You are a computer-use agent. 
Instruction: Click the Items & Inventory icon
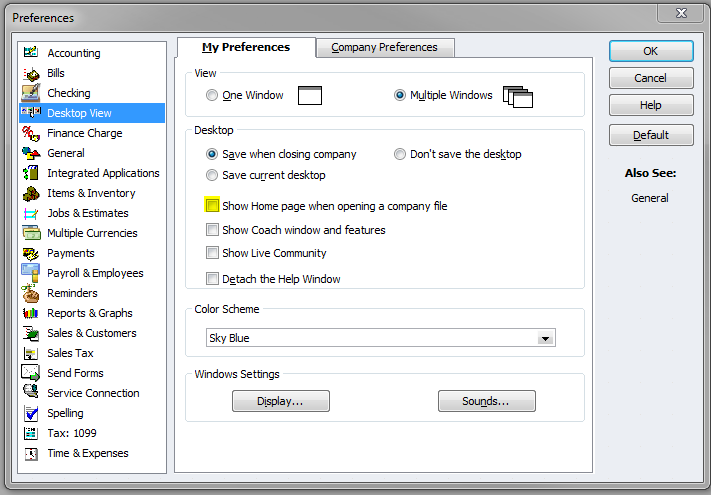coord(31,193)
